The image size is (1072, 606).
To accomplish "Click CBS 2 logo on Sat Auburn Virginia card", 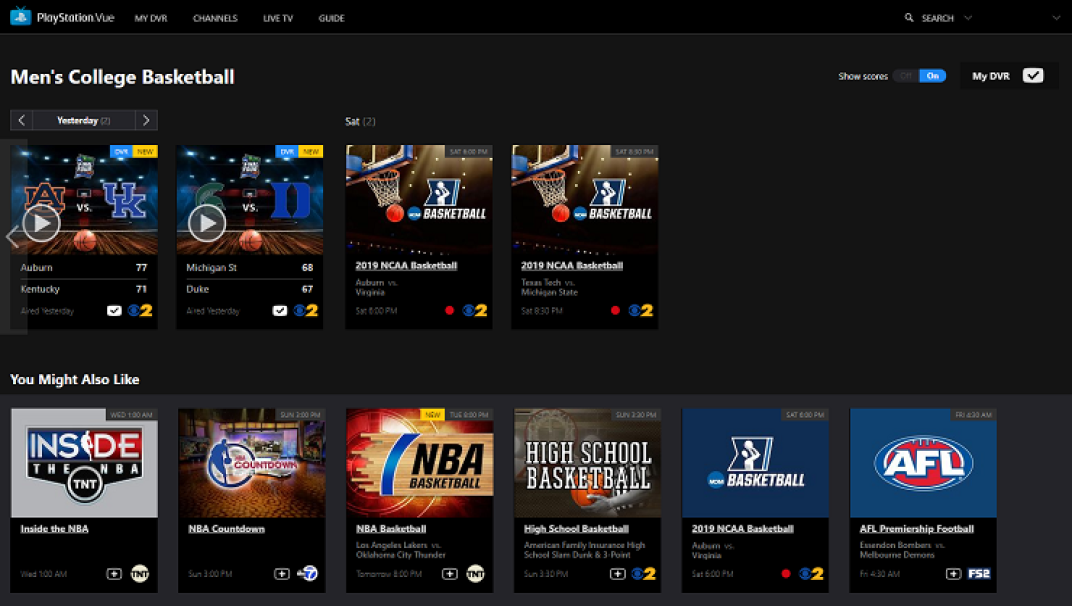I will [x=475, y=311].
